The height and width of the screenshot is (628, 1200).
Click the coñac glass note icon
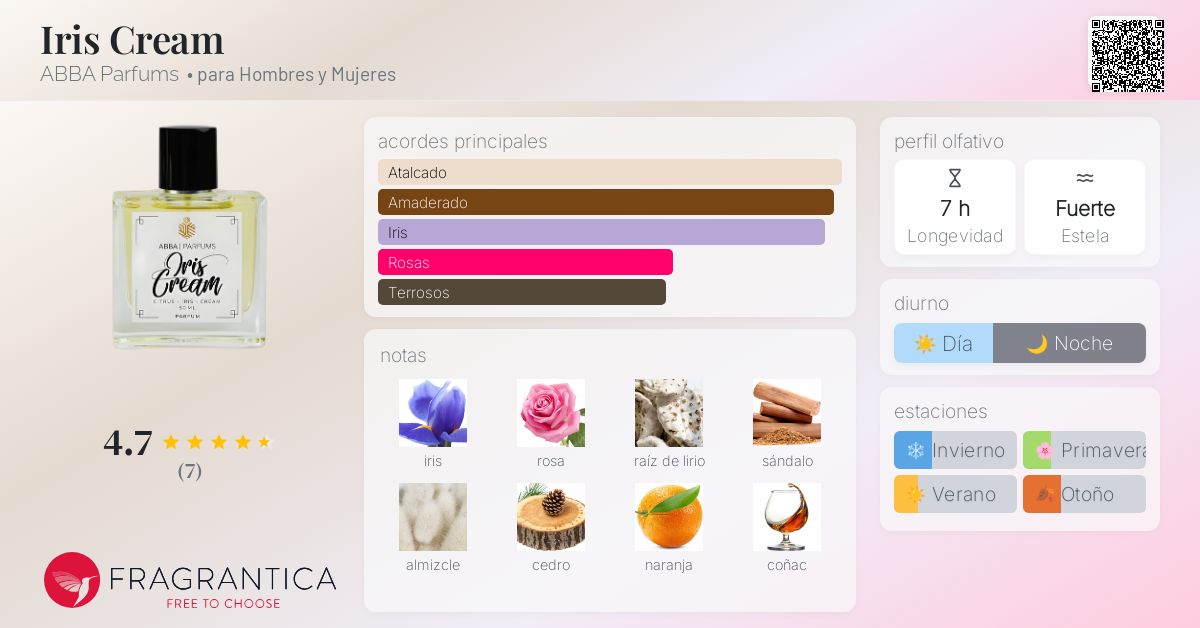[x=787, y=517]
